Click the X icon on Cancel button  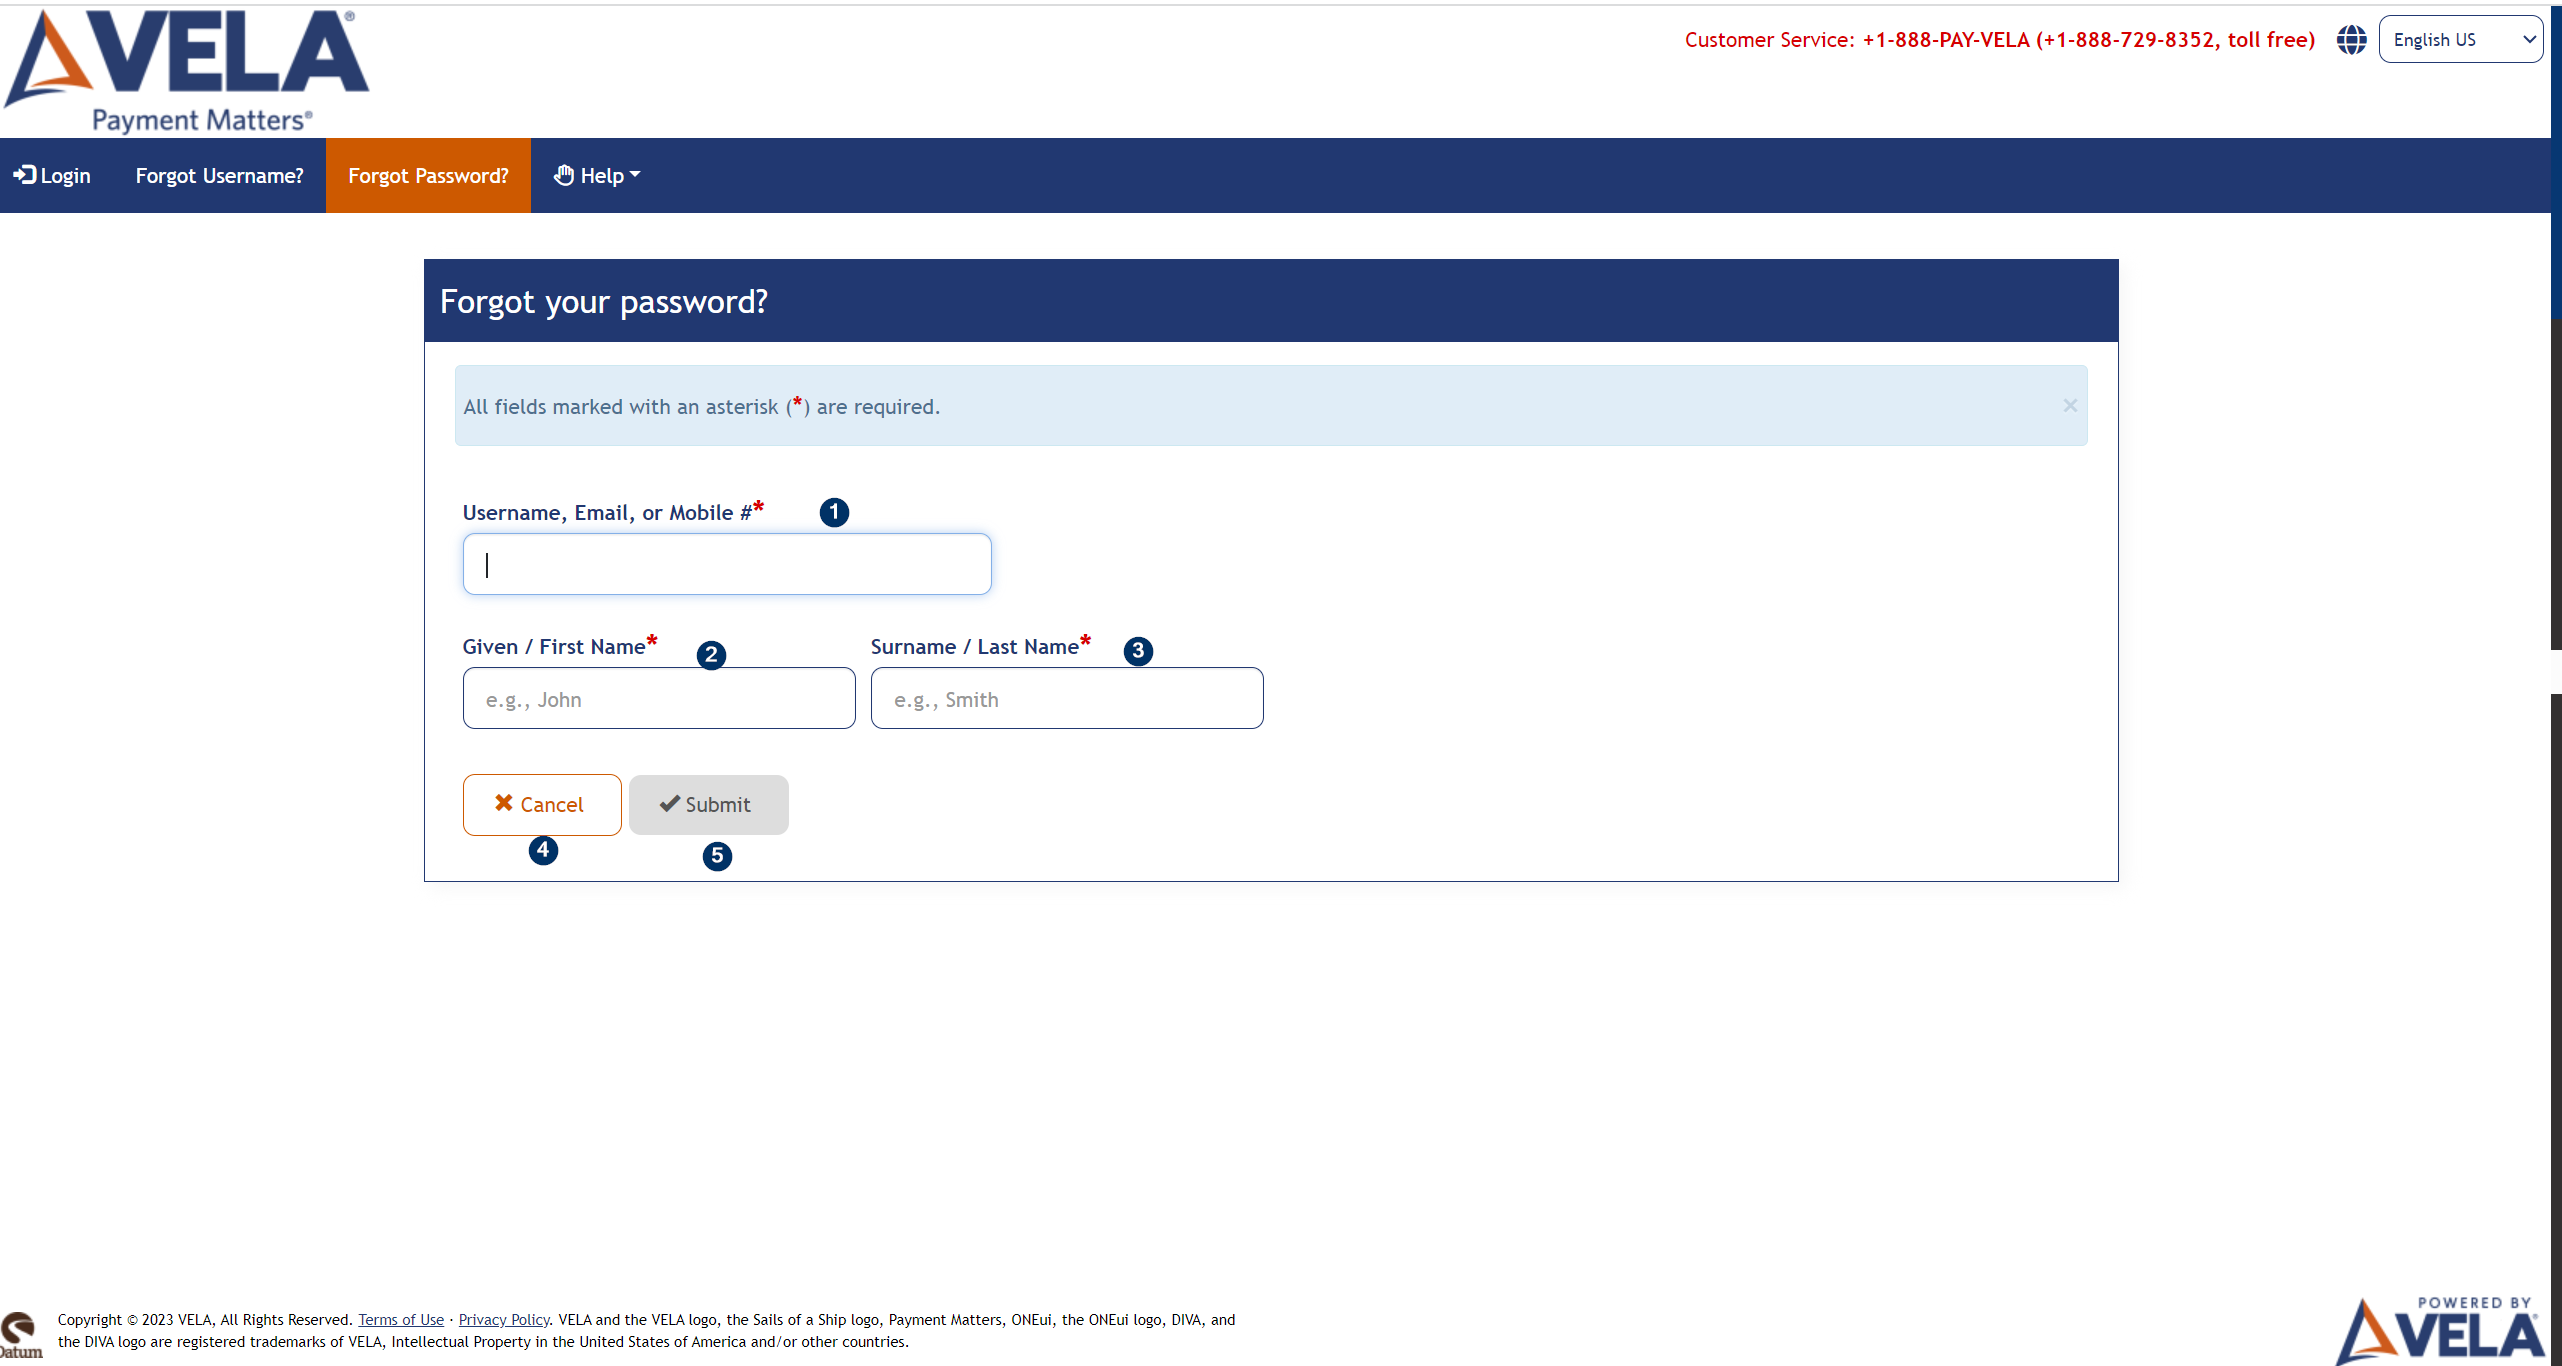[x=503, y=803]
